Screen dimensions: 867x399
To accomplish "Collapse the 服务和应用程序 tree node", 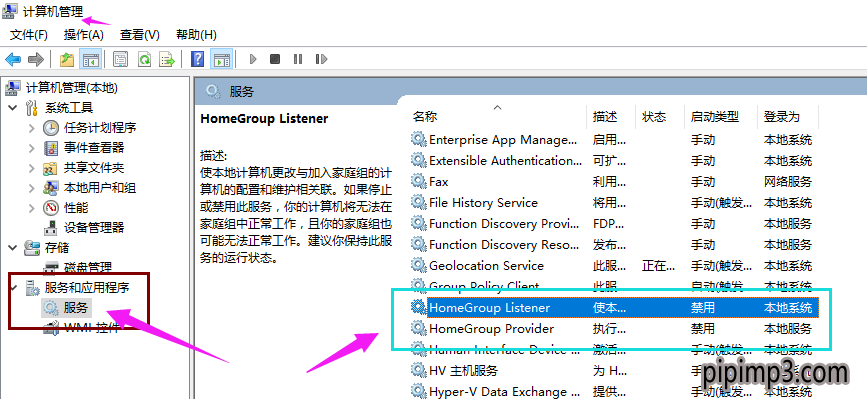I will (13, 288).
